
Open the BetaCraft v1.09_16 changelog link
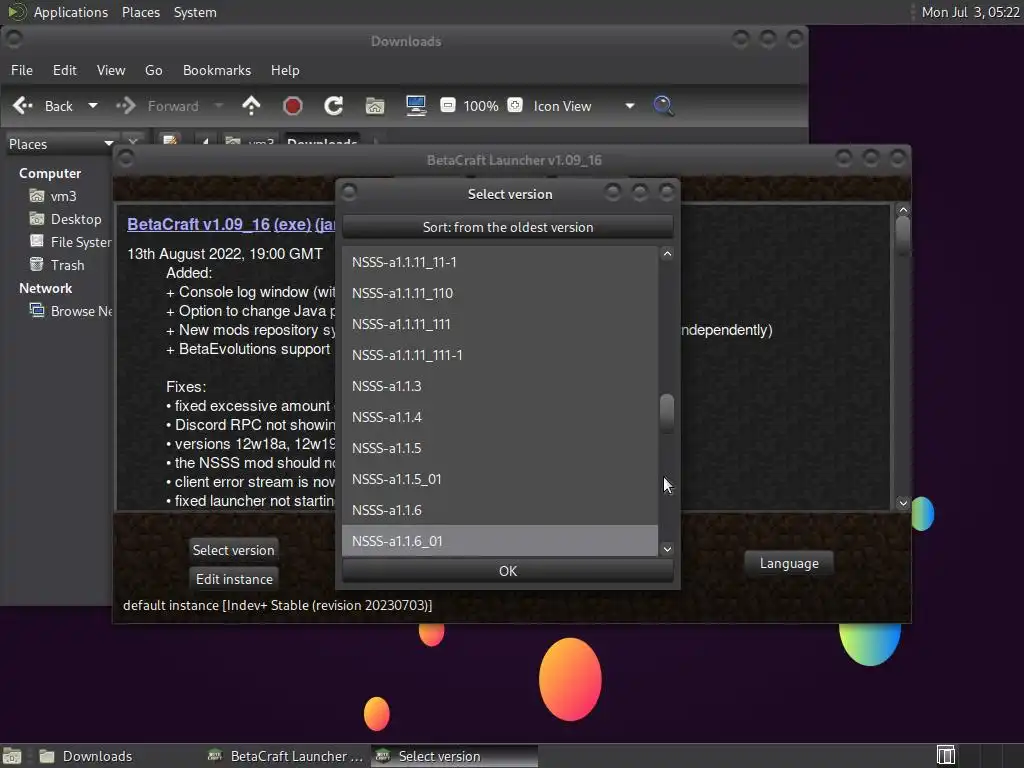(x=198, y=224)
